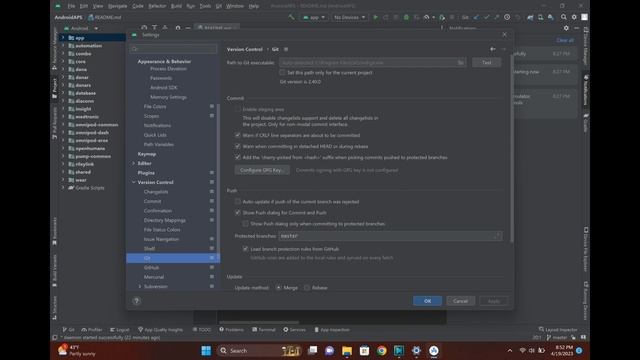640x360 pixels.
Task: Click the green Run app icon
Action: click(376, 17)
